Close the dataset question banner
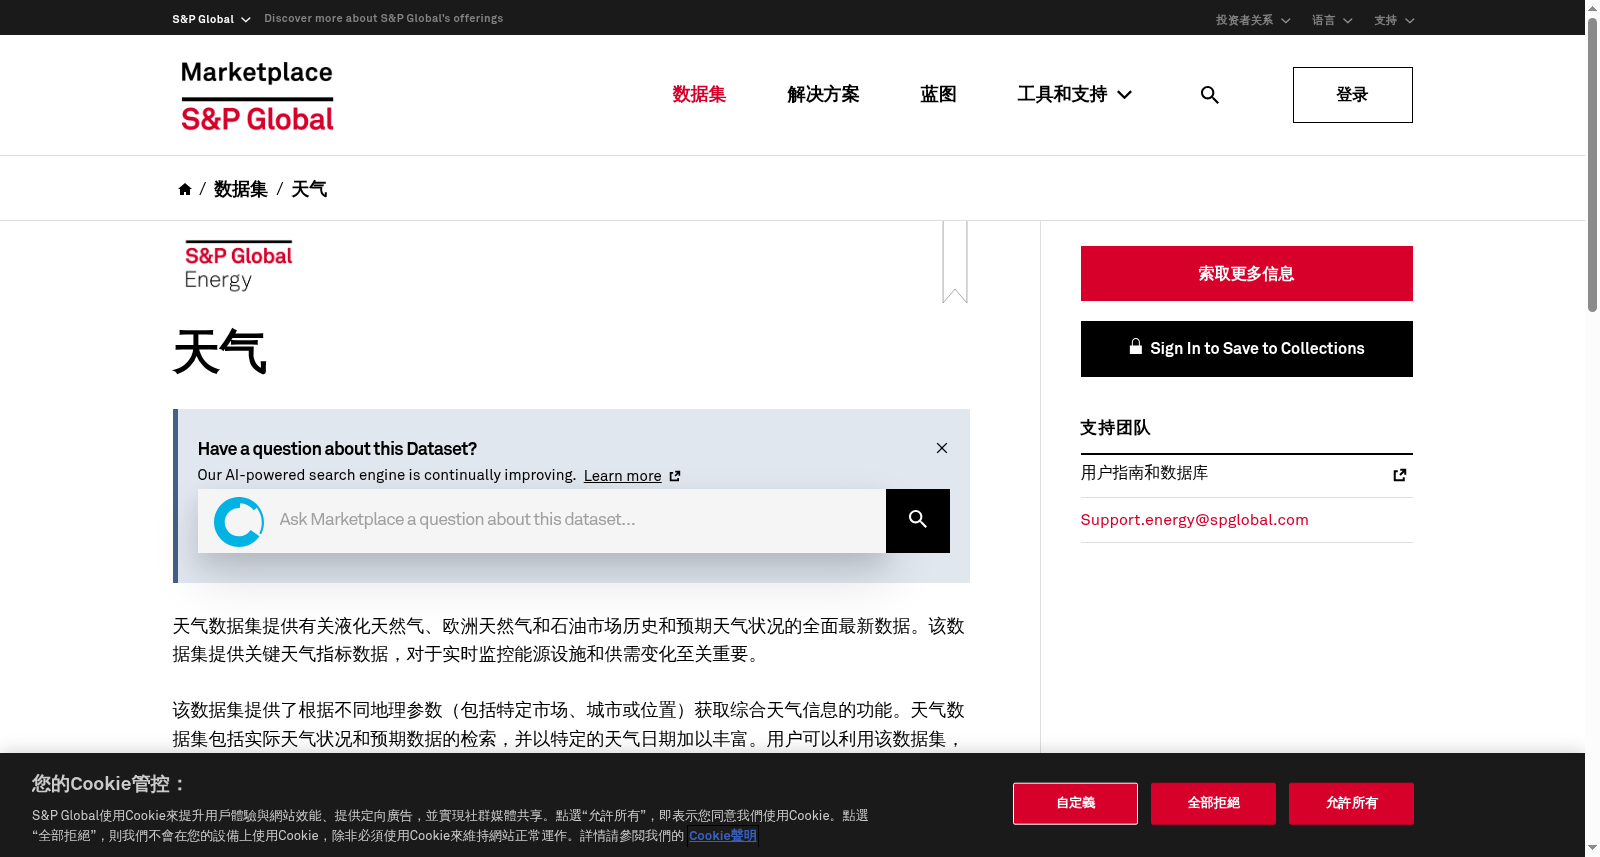Screen dimensions: 1600x857 (x=942, y=448)
